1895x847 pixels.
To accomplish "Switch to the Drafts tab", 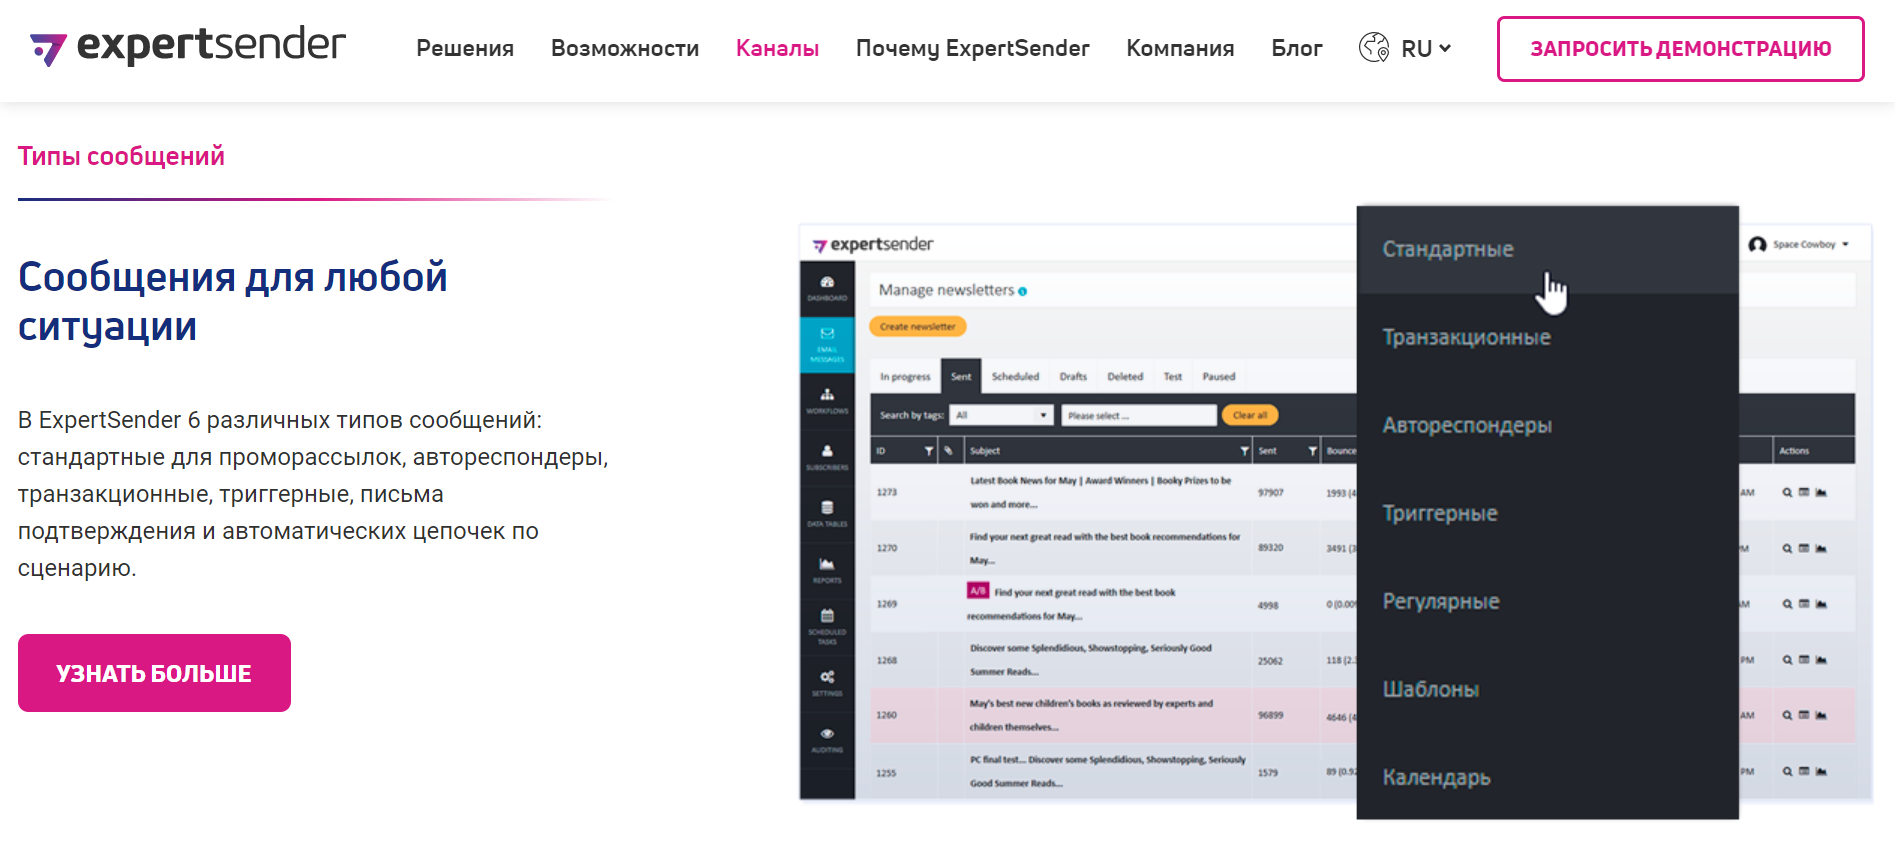I will pyautogui.click(x=1073, y=377).
